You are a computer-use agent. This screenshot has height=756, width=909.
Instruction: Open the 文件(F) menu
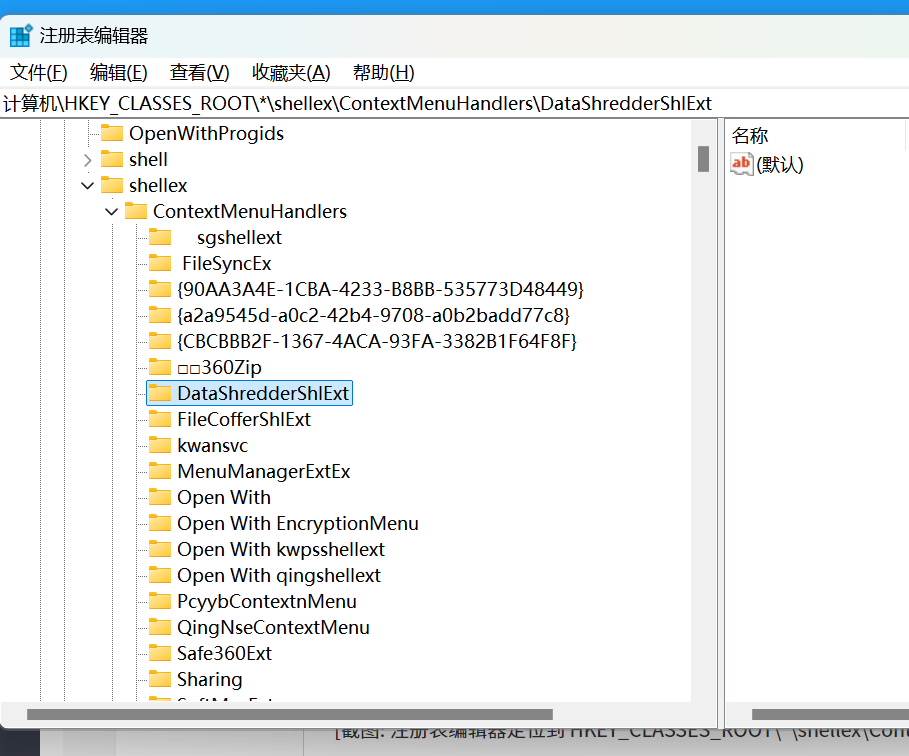(39, 73)
